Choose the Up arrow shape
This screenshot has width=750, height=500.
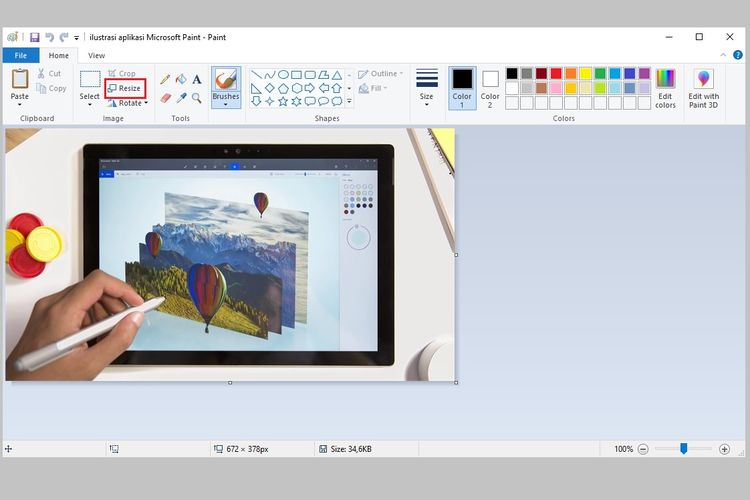337,88
